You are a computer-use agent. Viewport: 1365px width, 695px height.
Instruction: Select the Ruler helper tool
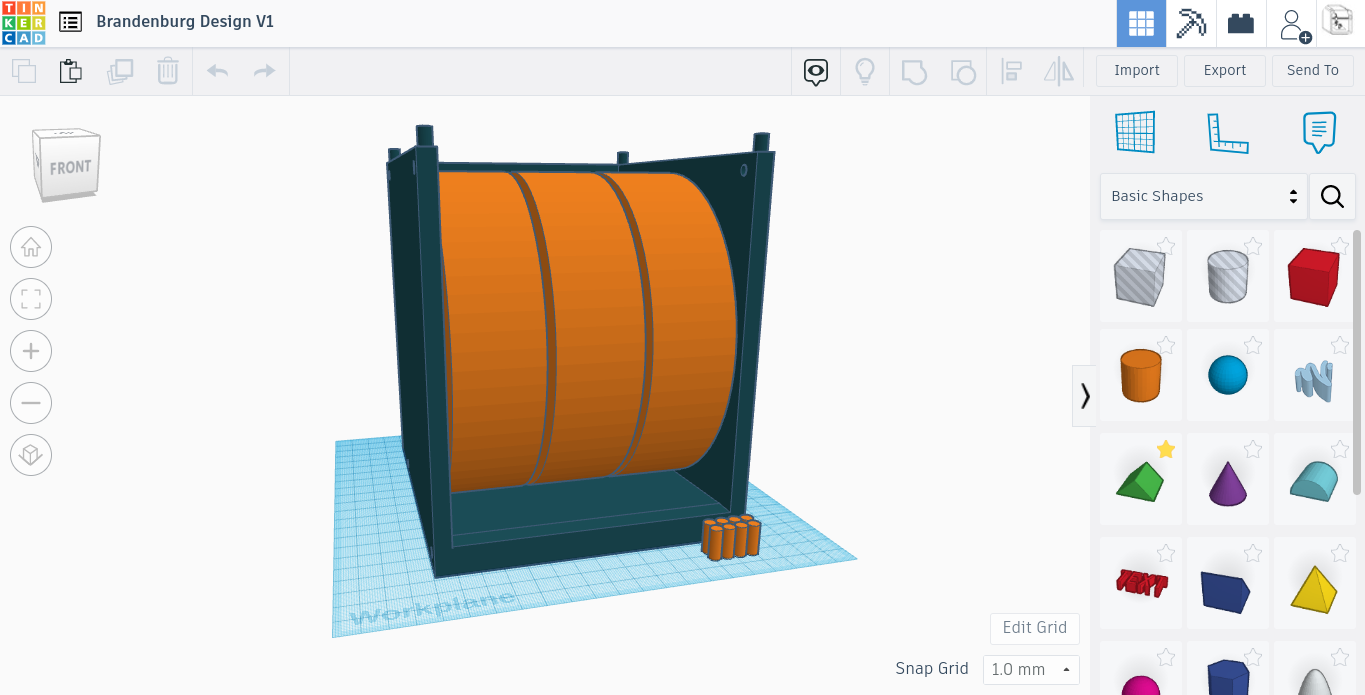point(1228,131)
